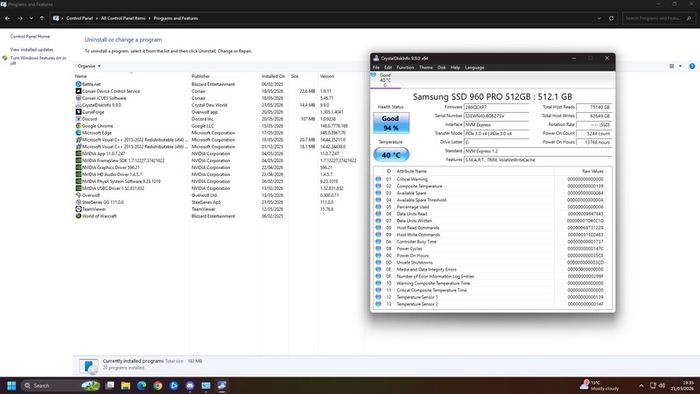700x394 pixels.
Task: Open the Function menu in CrystalDiskInfo
Action: pos(405,67)
